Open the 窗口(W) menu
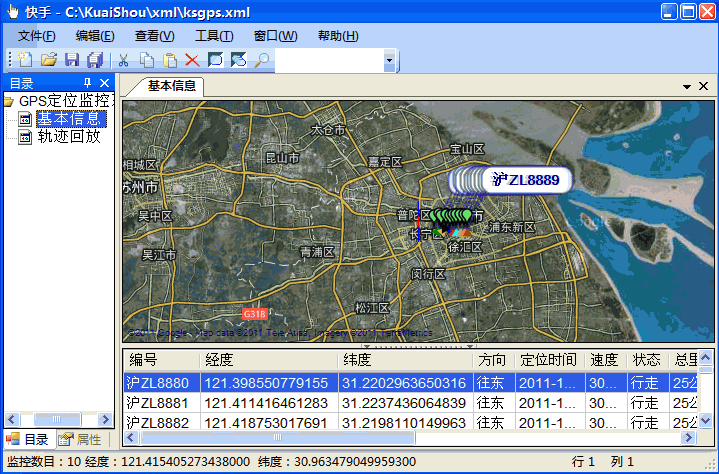Image resolution: width=719 pixels, height=474 pixels. click(275, 36)
